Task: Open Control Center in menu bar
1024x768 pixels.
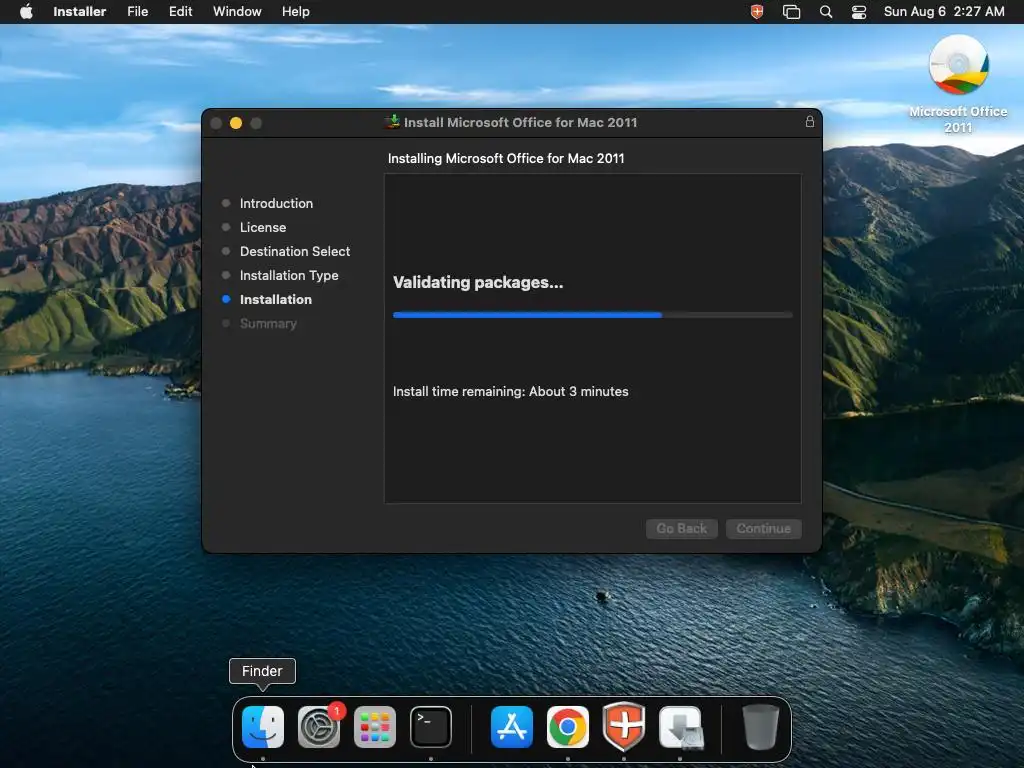Action: (x=859, y=12)
